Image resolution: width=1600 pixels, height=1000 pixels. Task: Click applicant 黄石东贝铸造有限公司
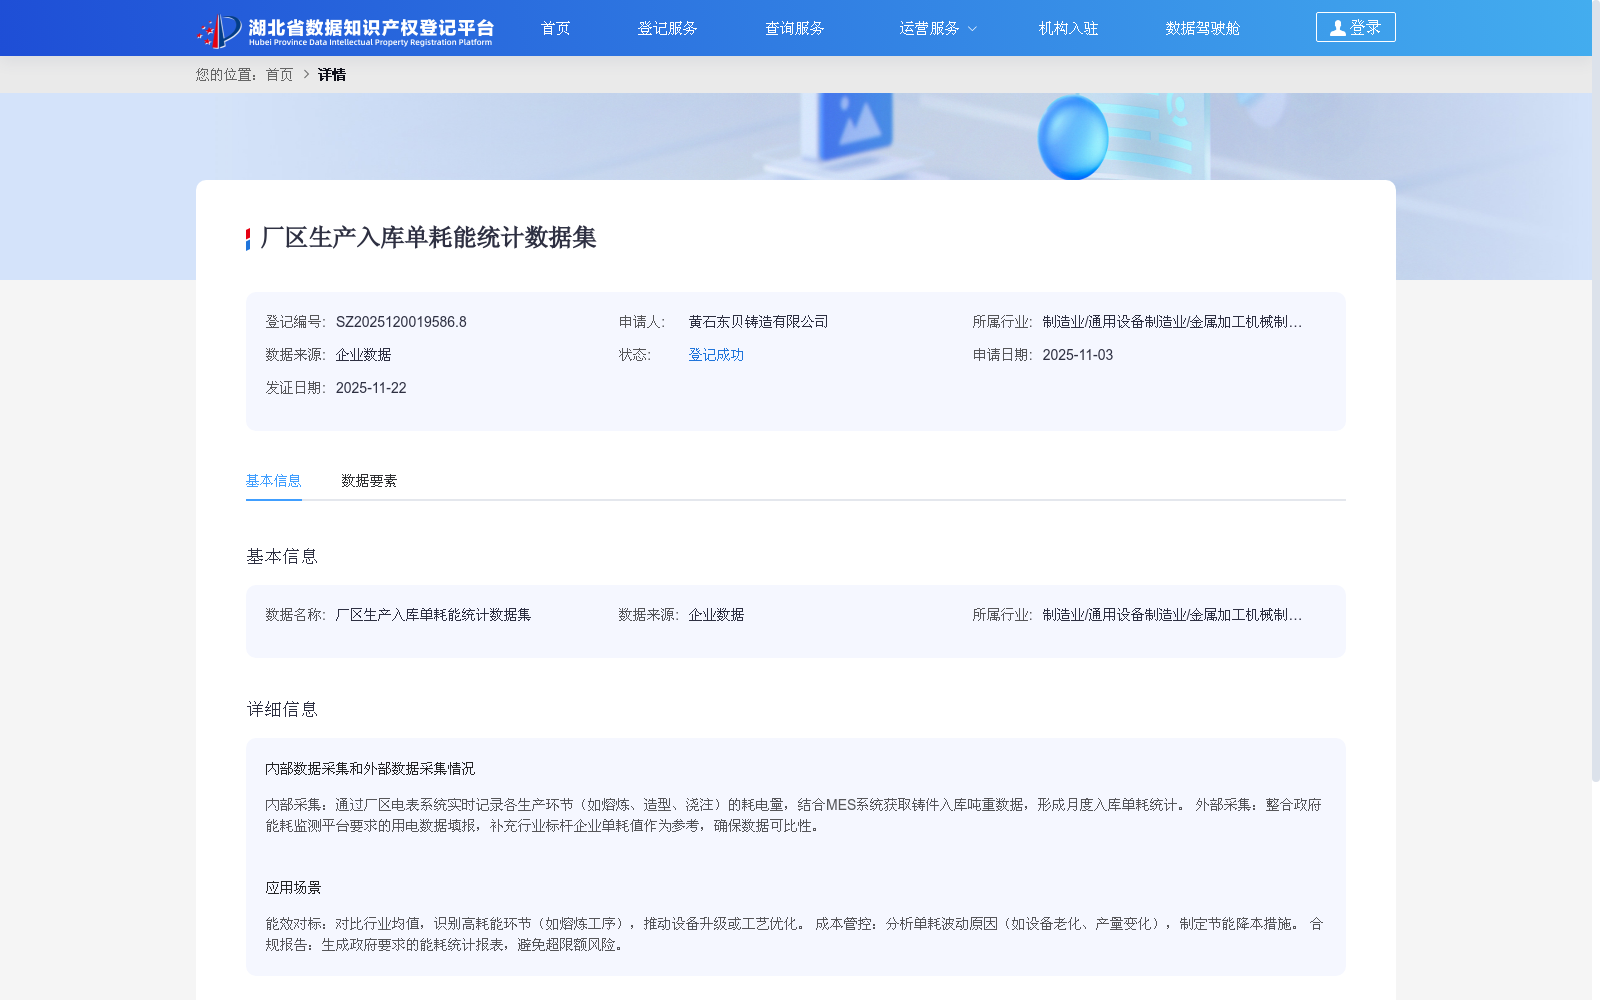[758, 322]
